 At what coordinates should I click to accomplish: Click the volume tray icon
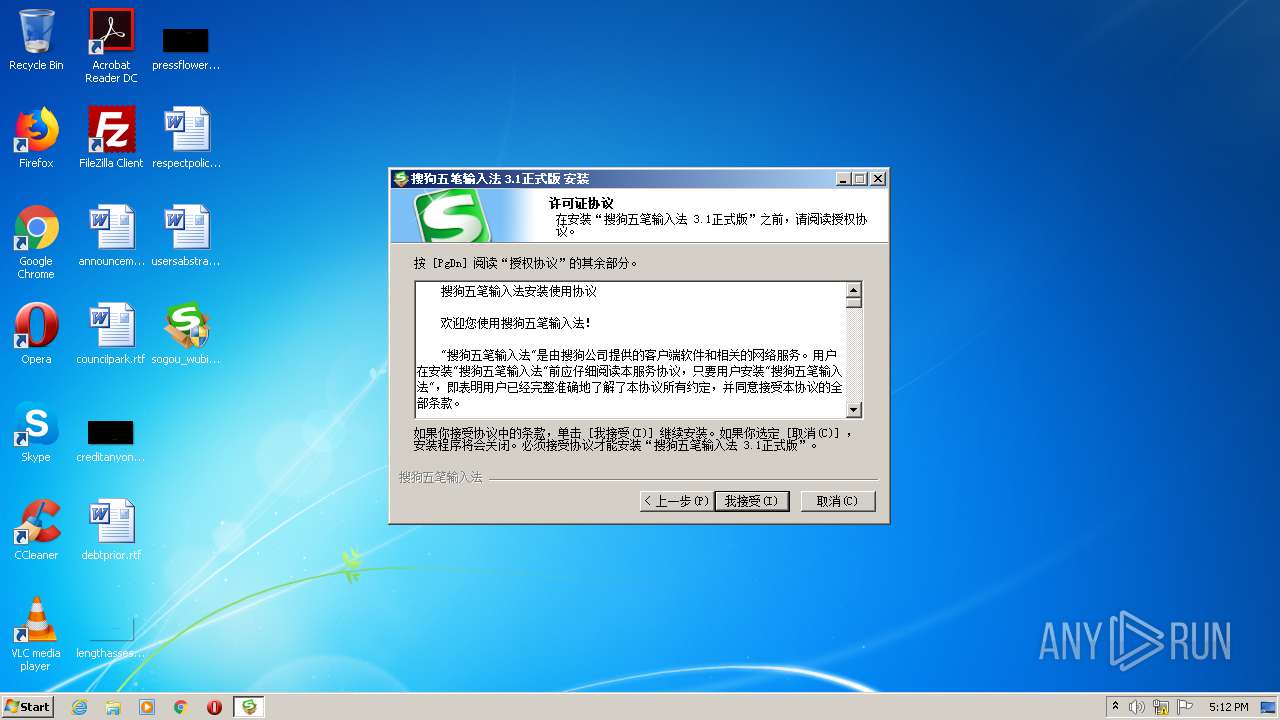pos(1137,707)
